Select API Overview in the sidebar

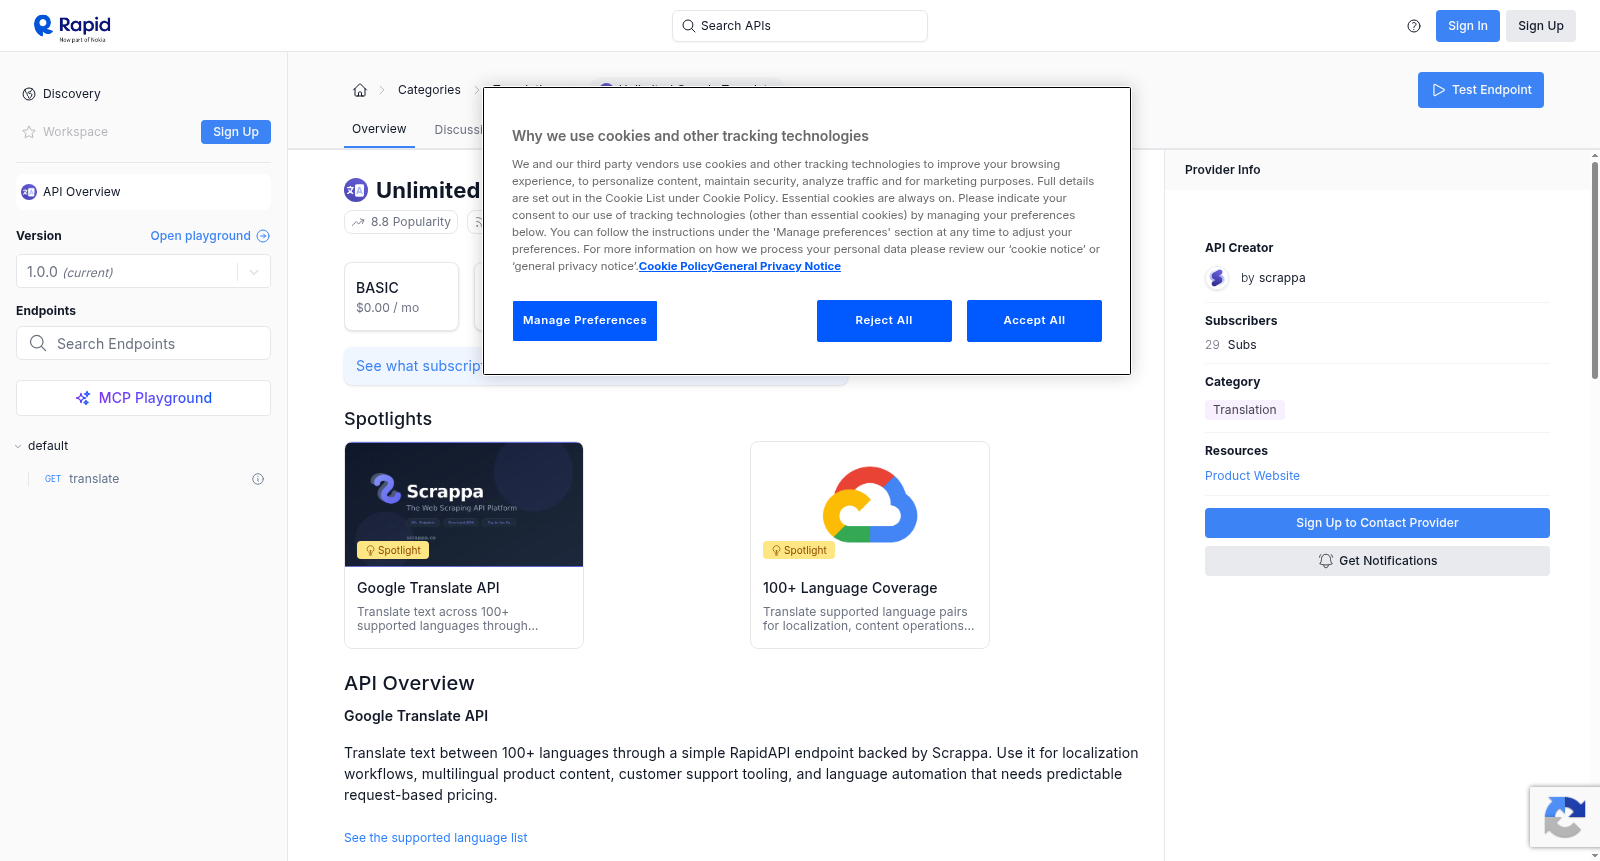click(143, 192)
